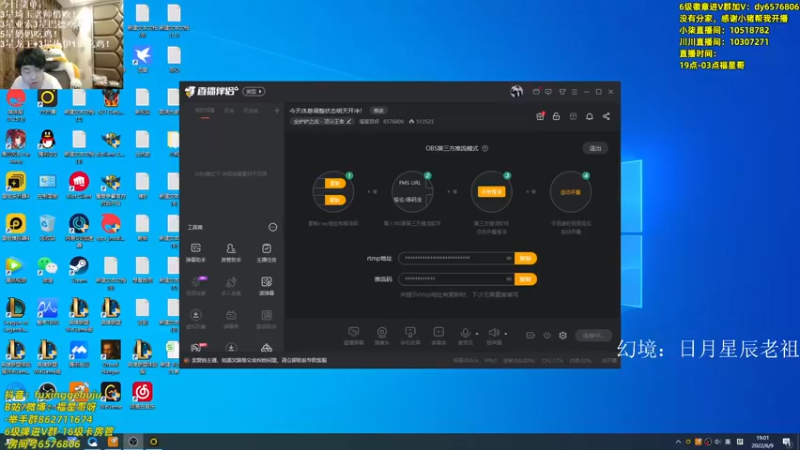
Task: Toggle preview eye icon in bottom bar
Action: click(547, 335)
